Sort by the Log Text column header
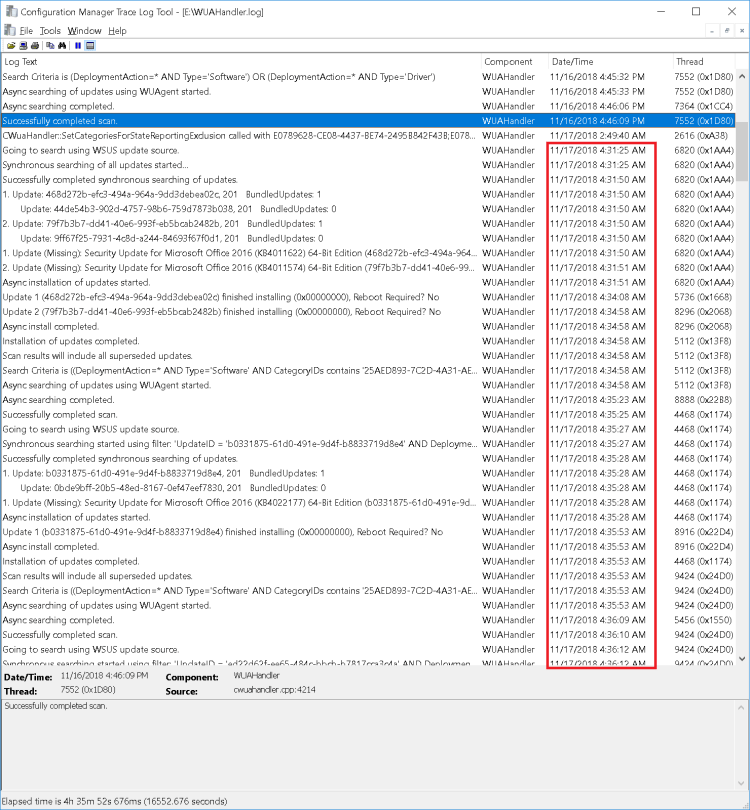The width and height of the screenshot is (750, 810). (x=240, y=62)
